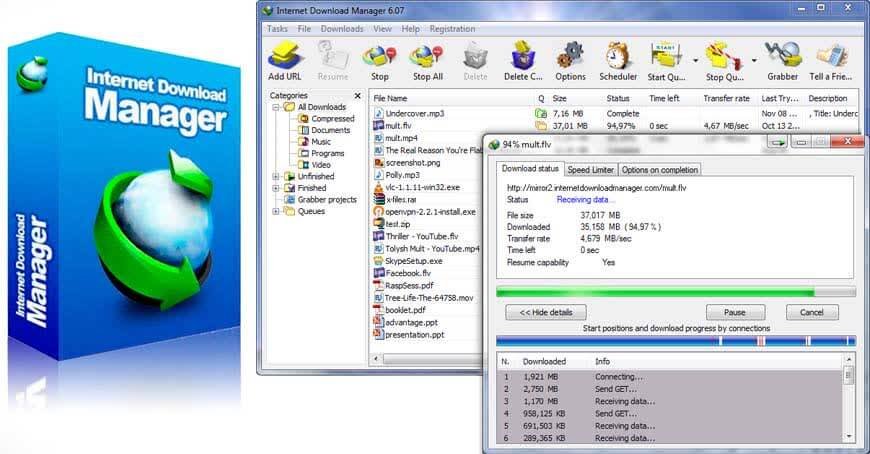Open dropdown arrow beside Start Queue
The height and width of the screenshot is (454, 870).
coord(695,60)
